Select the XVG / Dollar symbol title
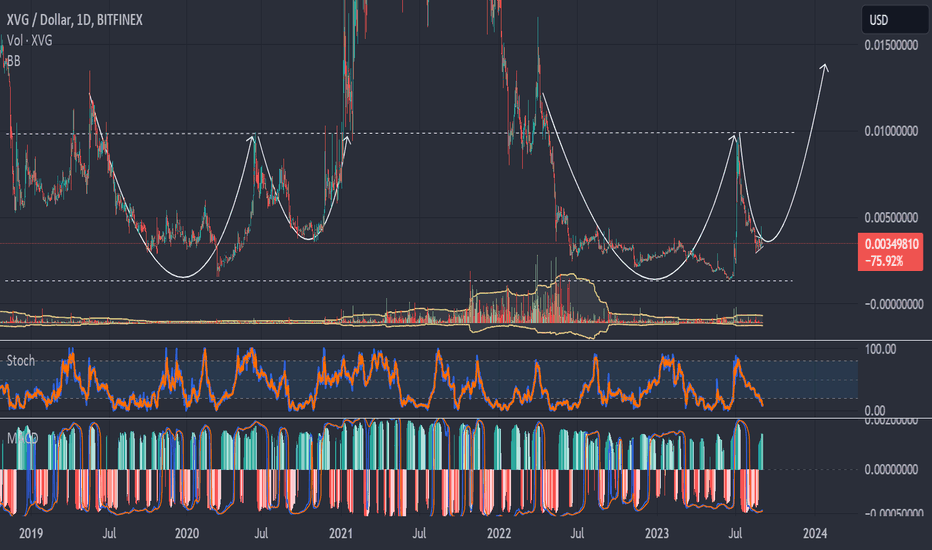This screenshot has height=550, width=932. 74,20
